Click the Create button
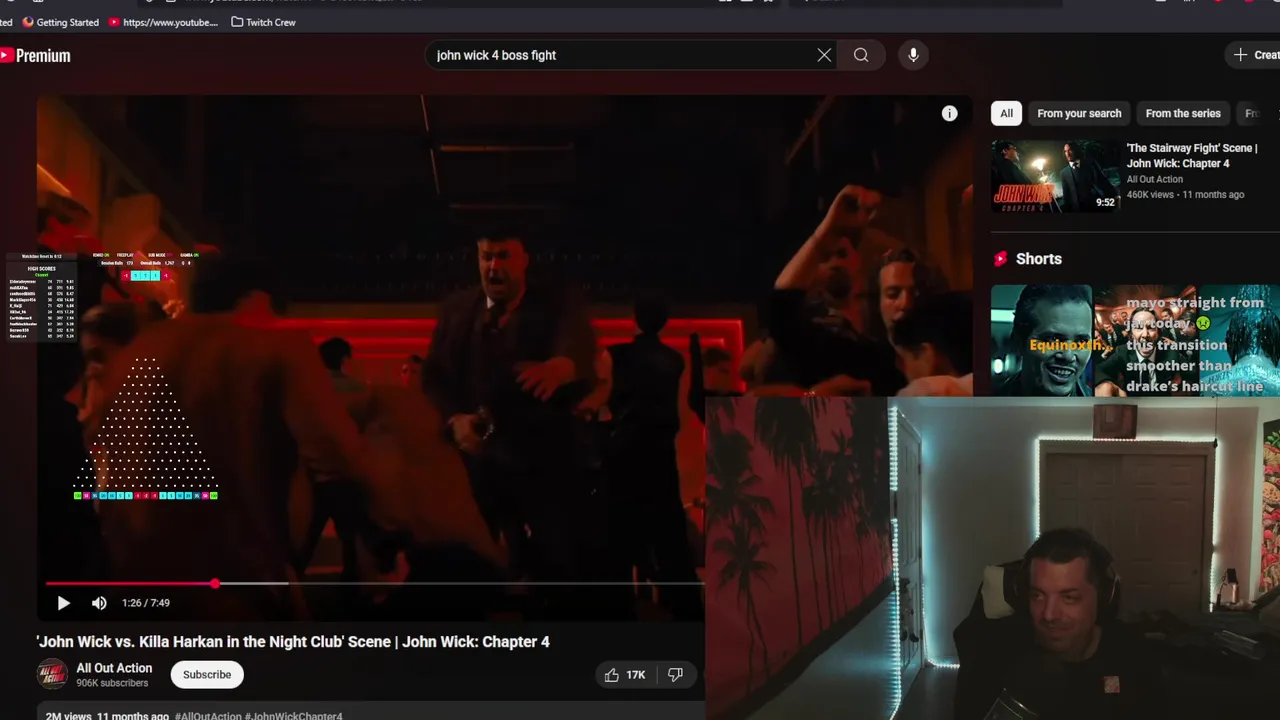 pos(1255,55)
